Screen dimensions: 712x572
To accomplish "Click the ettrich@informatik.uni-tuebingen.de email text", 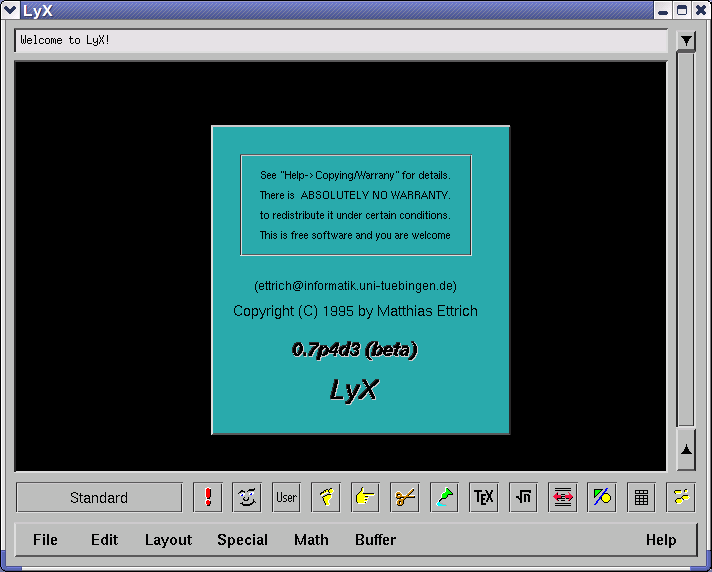I will coord(356,286).
